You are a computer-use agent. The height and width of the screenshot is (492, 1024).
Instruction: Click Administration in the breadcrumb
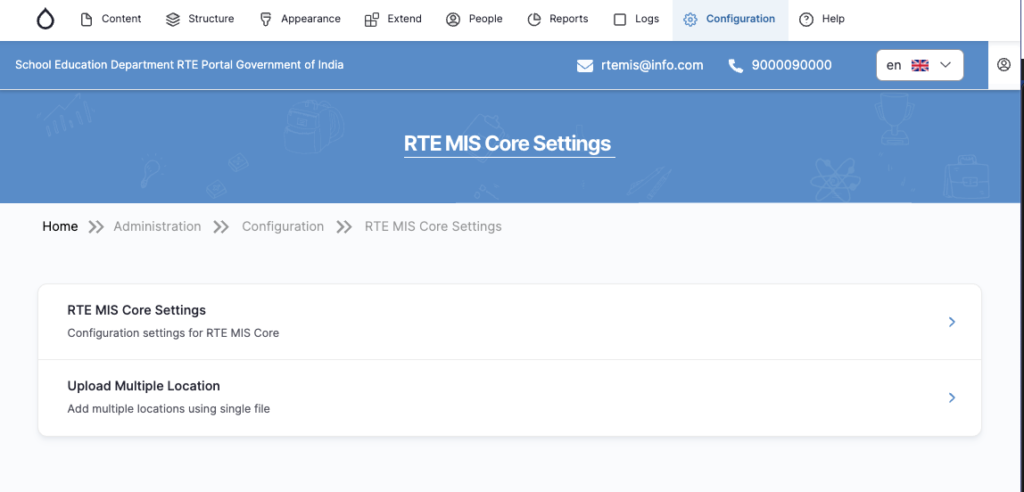157,227
